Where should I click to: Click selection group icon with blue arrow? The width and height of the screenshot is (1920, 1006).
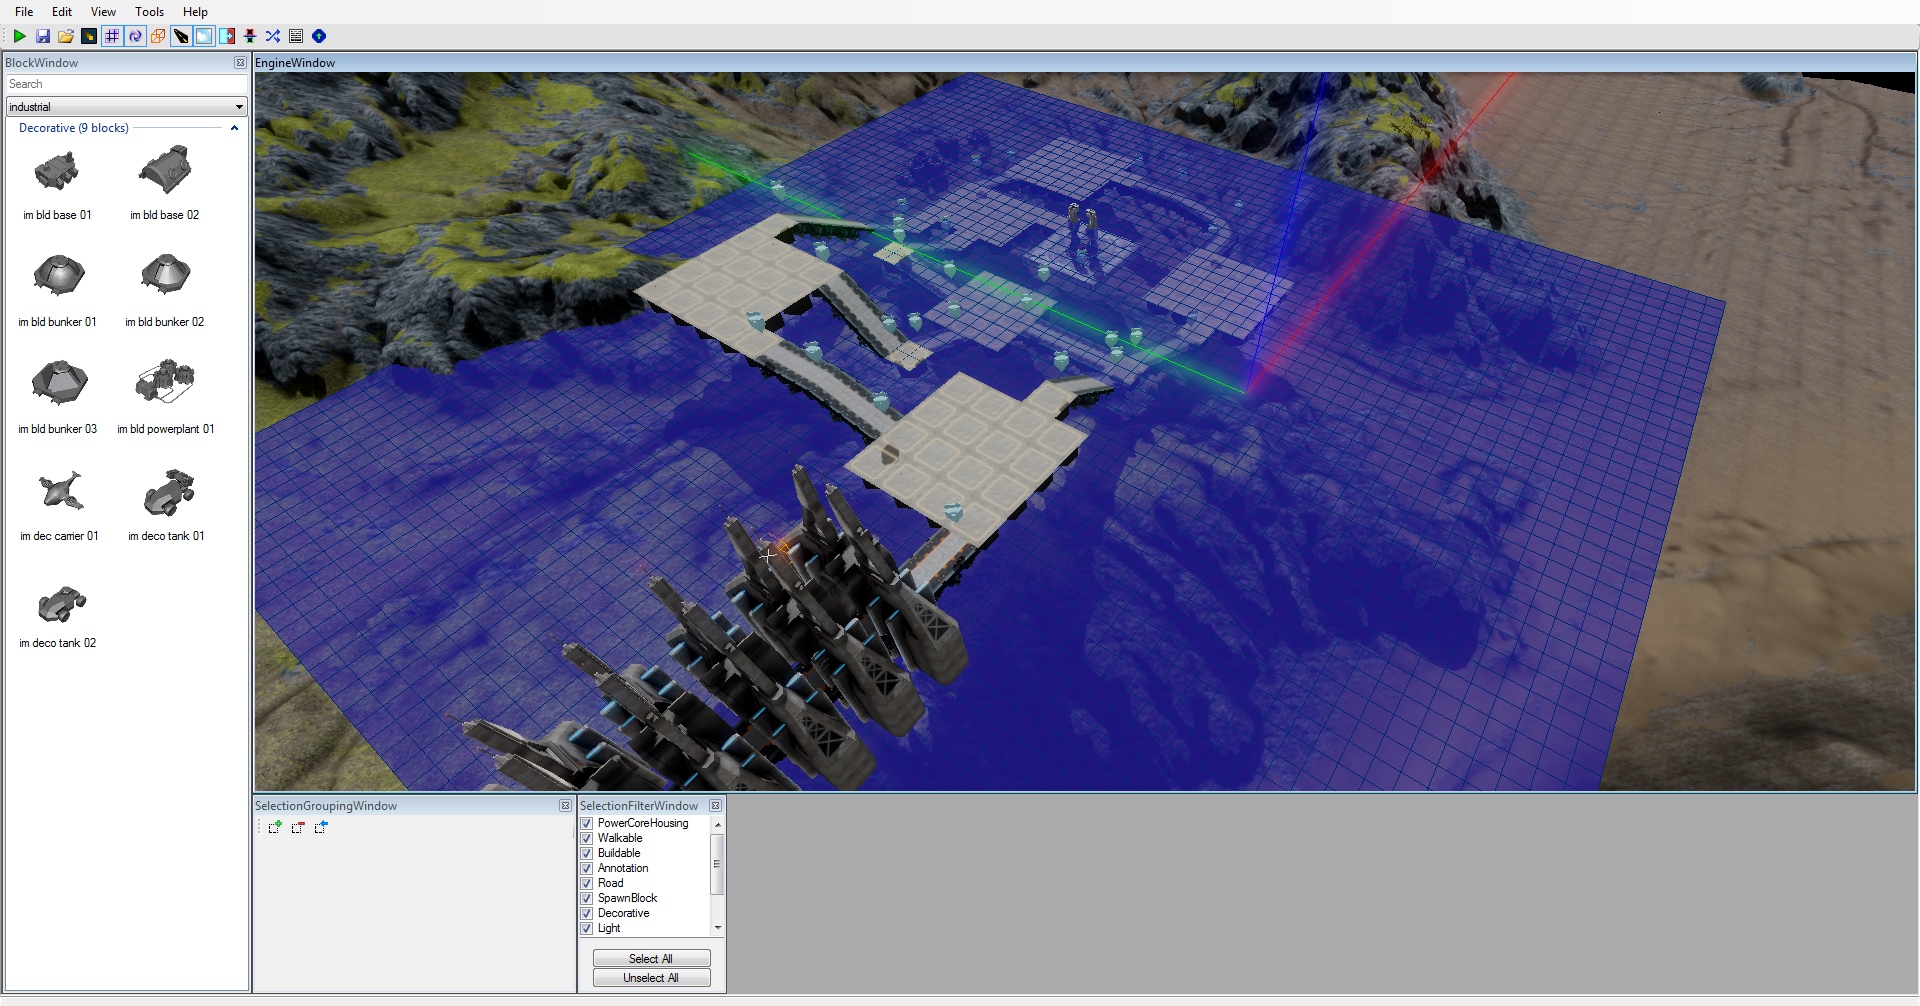click(x=321, y=827)
